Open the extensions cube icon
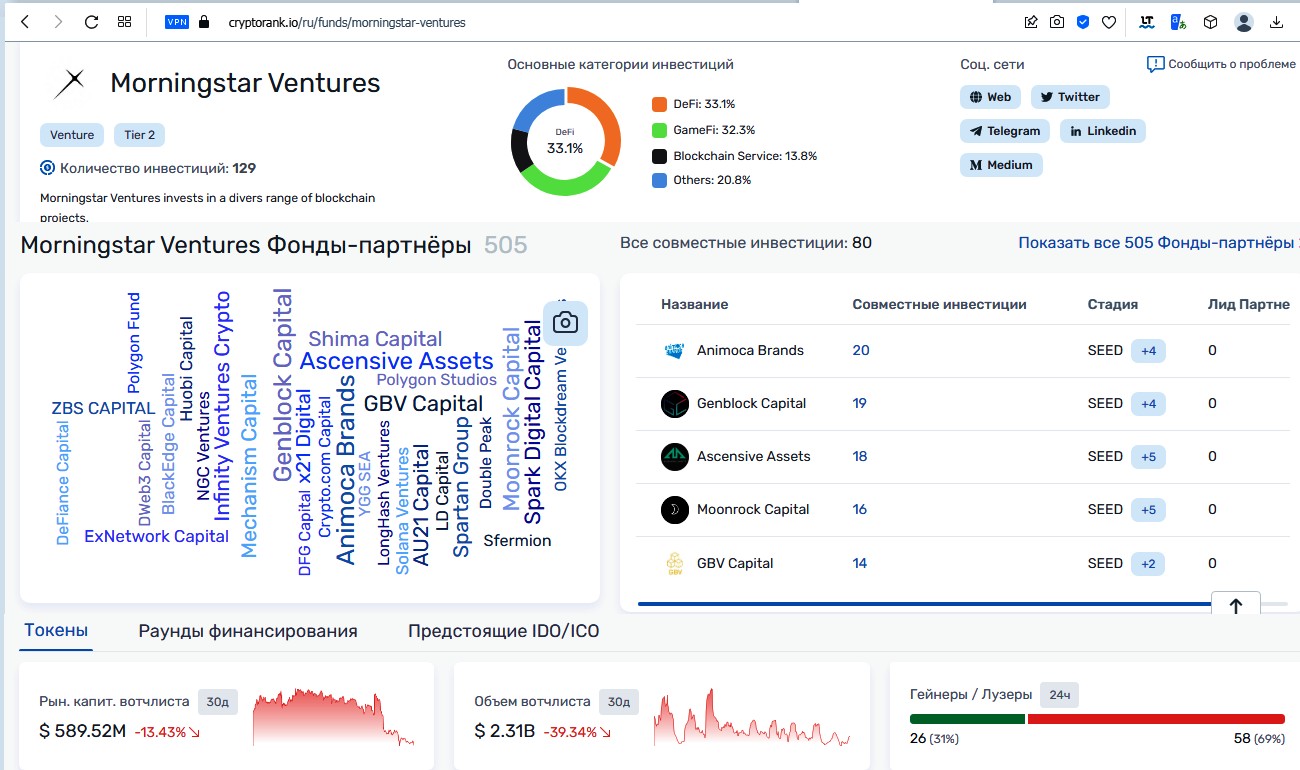This screenshot has width=1300, height=770. click(x=1210, y=21)
